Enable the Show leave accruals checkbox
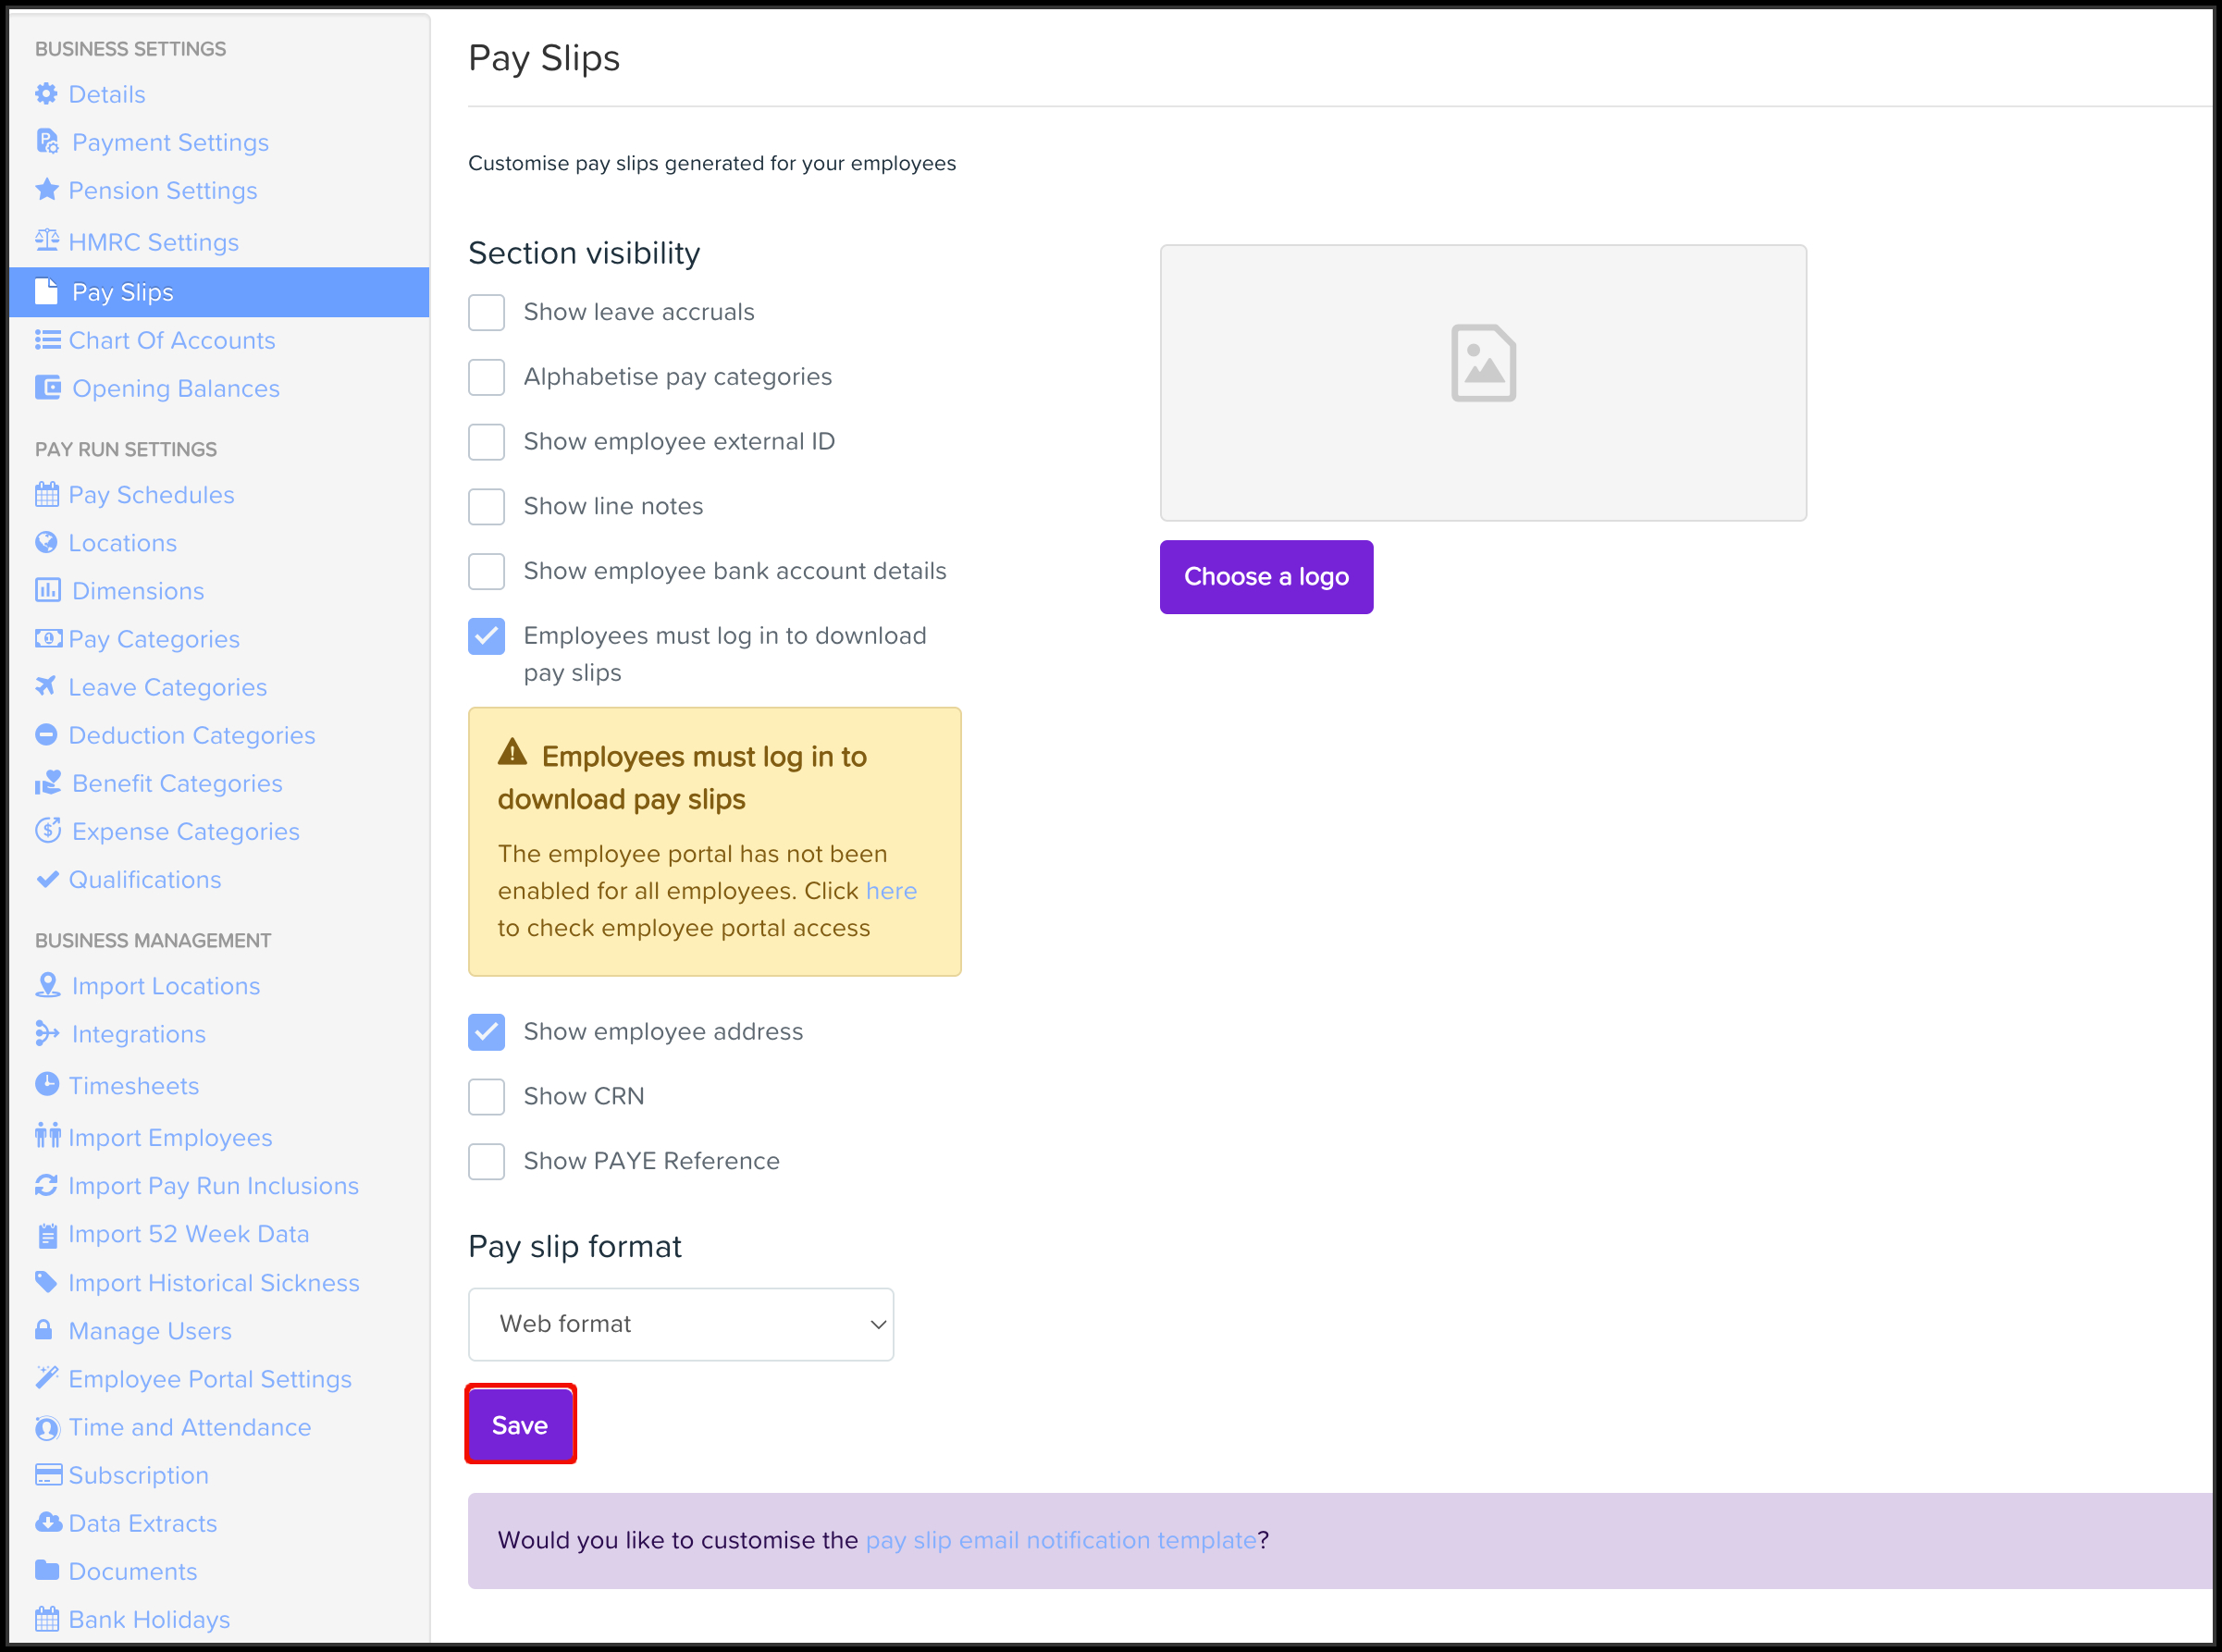Viewport: 2222px width, 1652px height. (486, 312)
